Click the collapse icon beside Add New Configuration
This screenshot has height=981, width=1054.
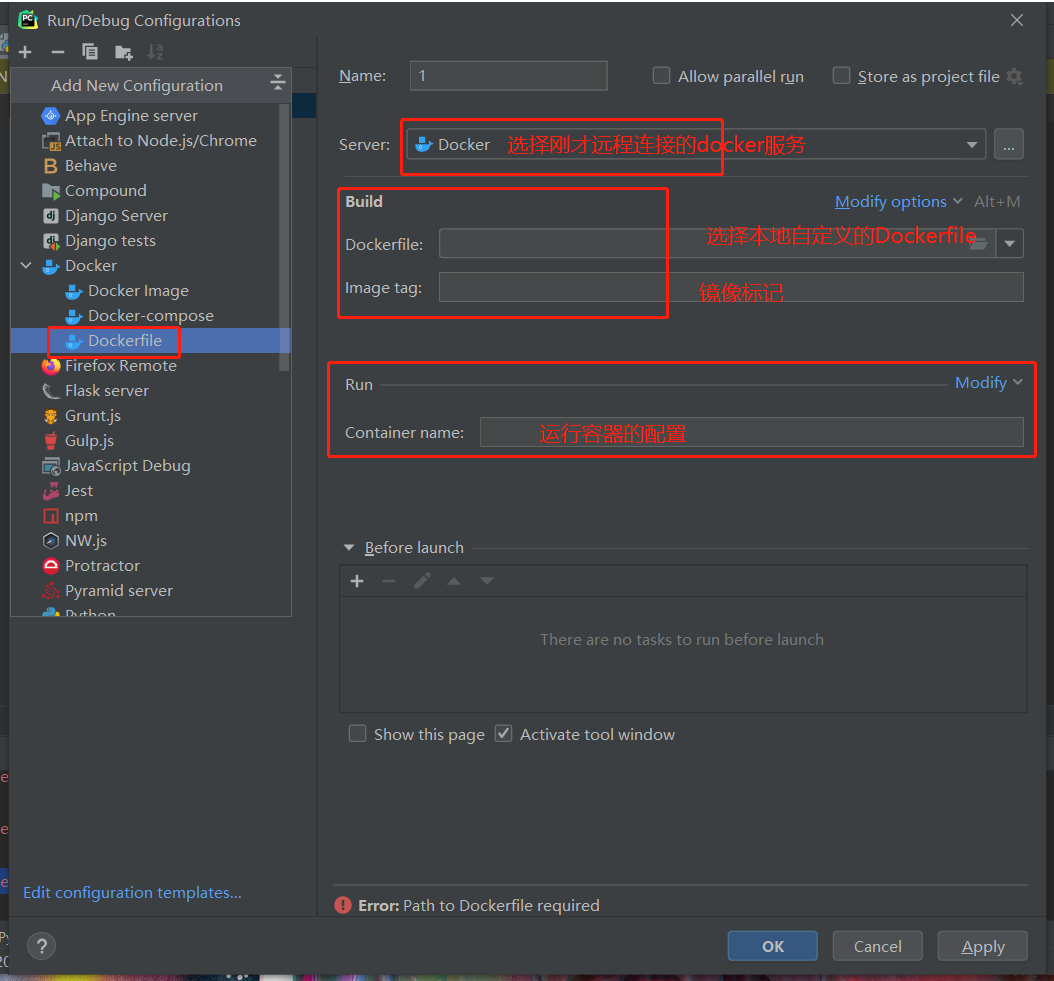pos(278,83)
